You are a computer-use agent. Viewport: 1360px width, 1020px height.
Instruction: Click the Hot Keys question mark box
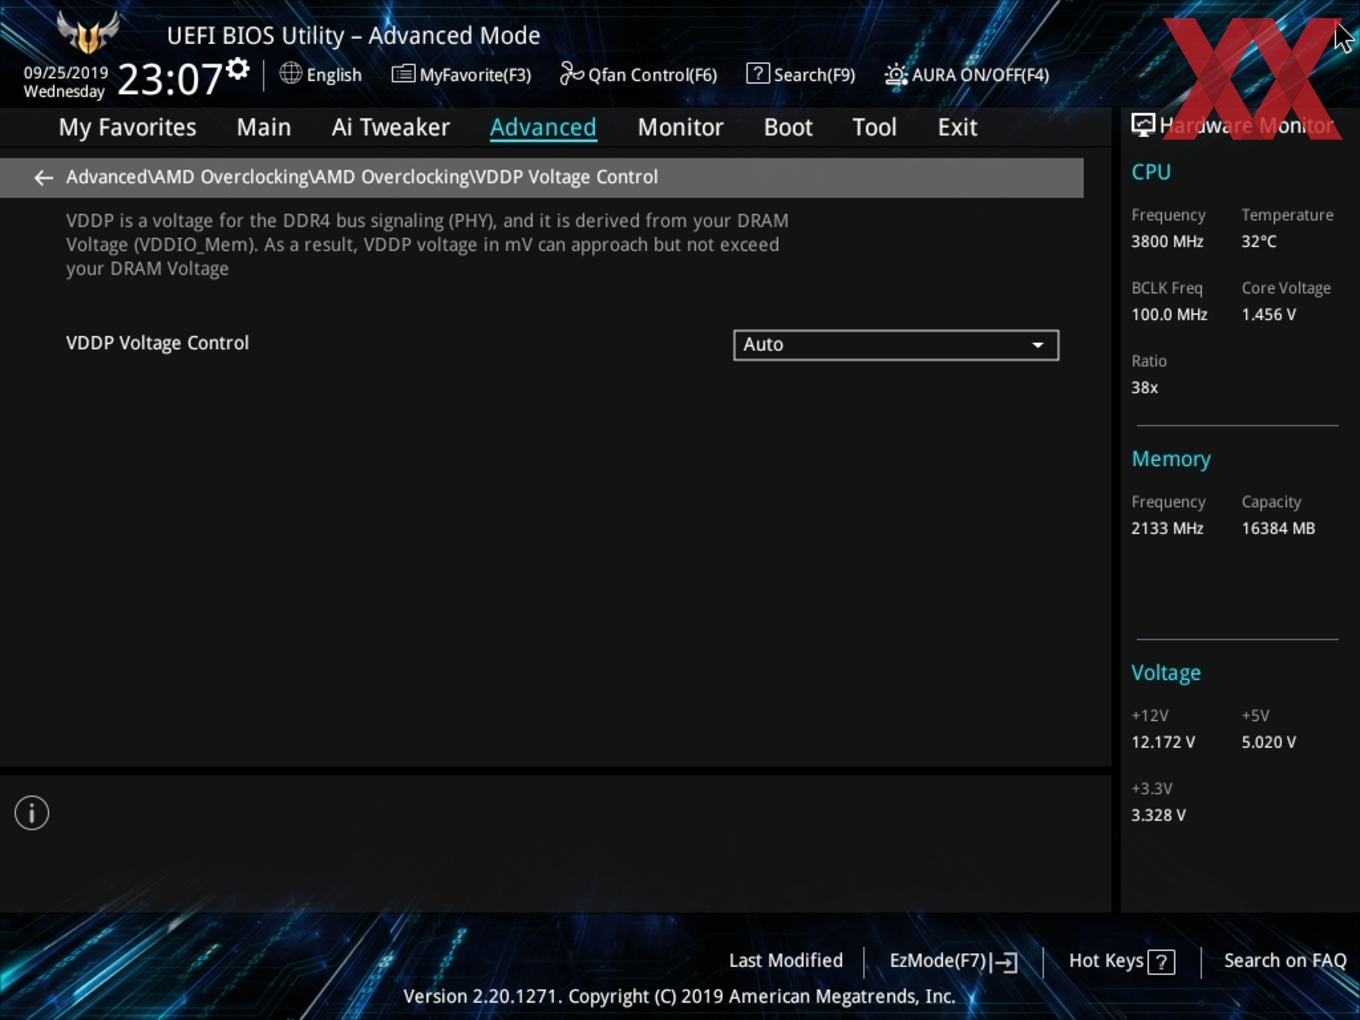click(1161, 962)
